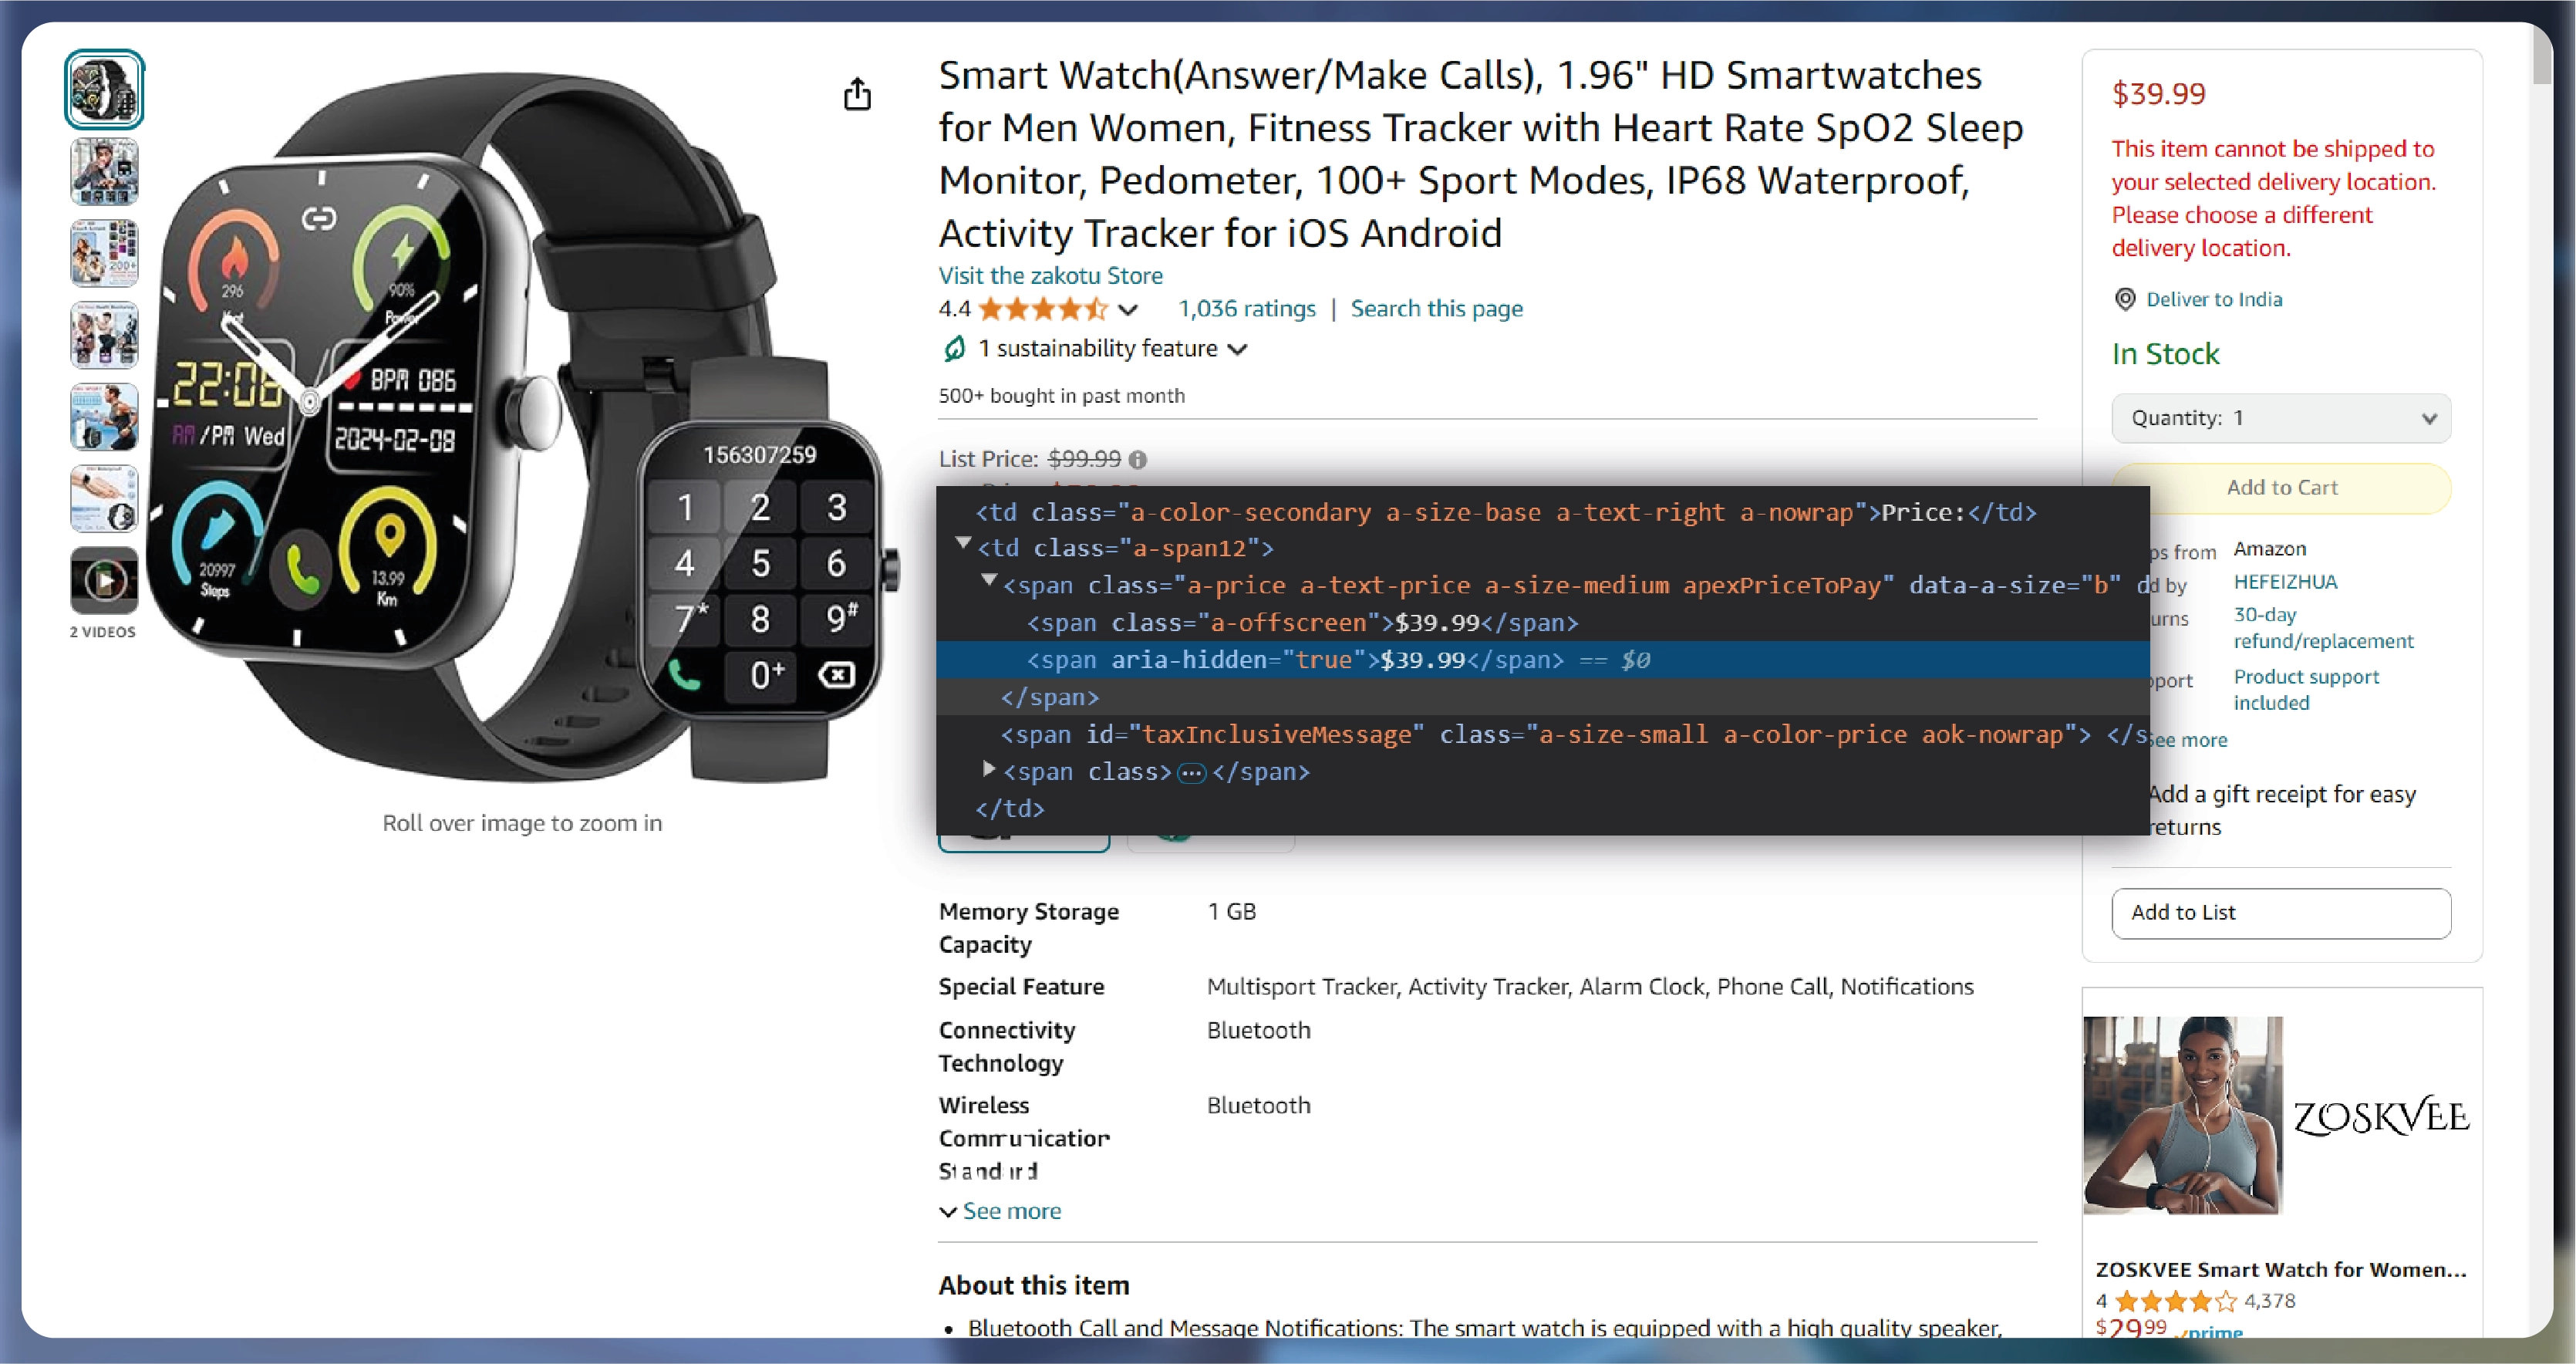Click the 1 GB memory value
Viewport: 2576px width, 1364px height.
[x=1231, y=911]
